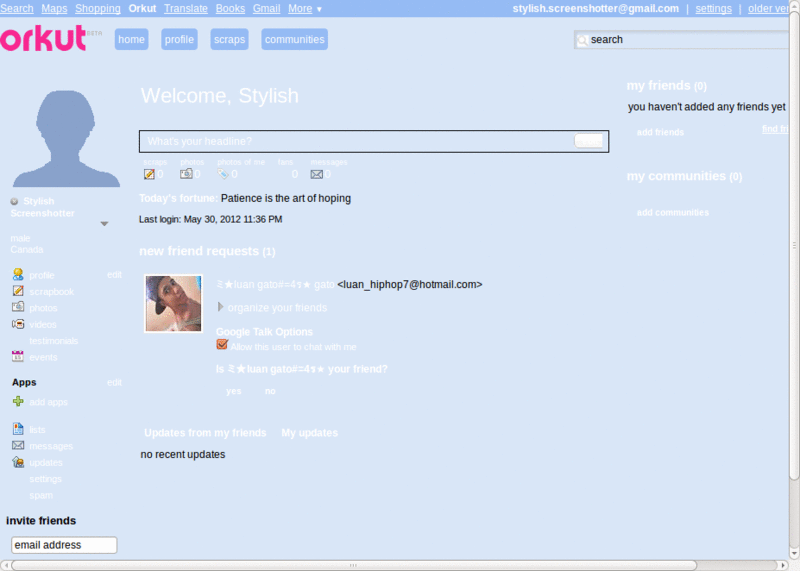
Task: Click the orkut logo
Action: tap(44, 38)
